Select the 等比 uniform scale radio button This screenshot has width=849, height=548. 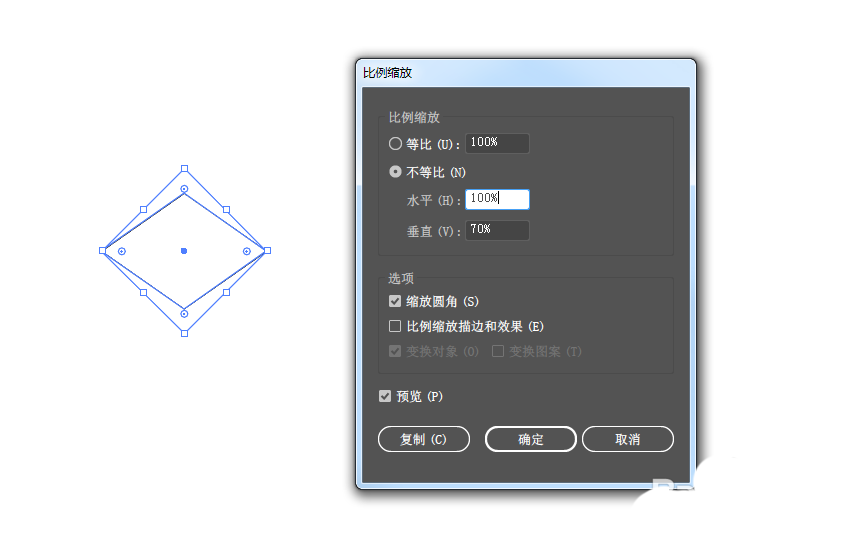tap(395, 143)
